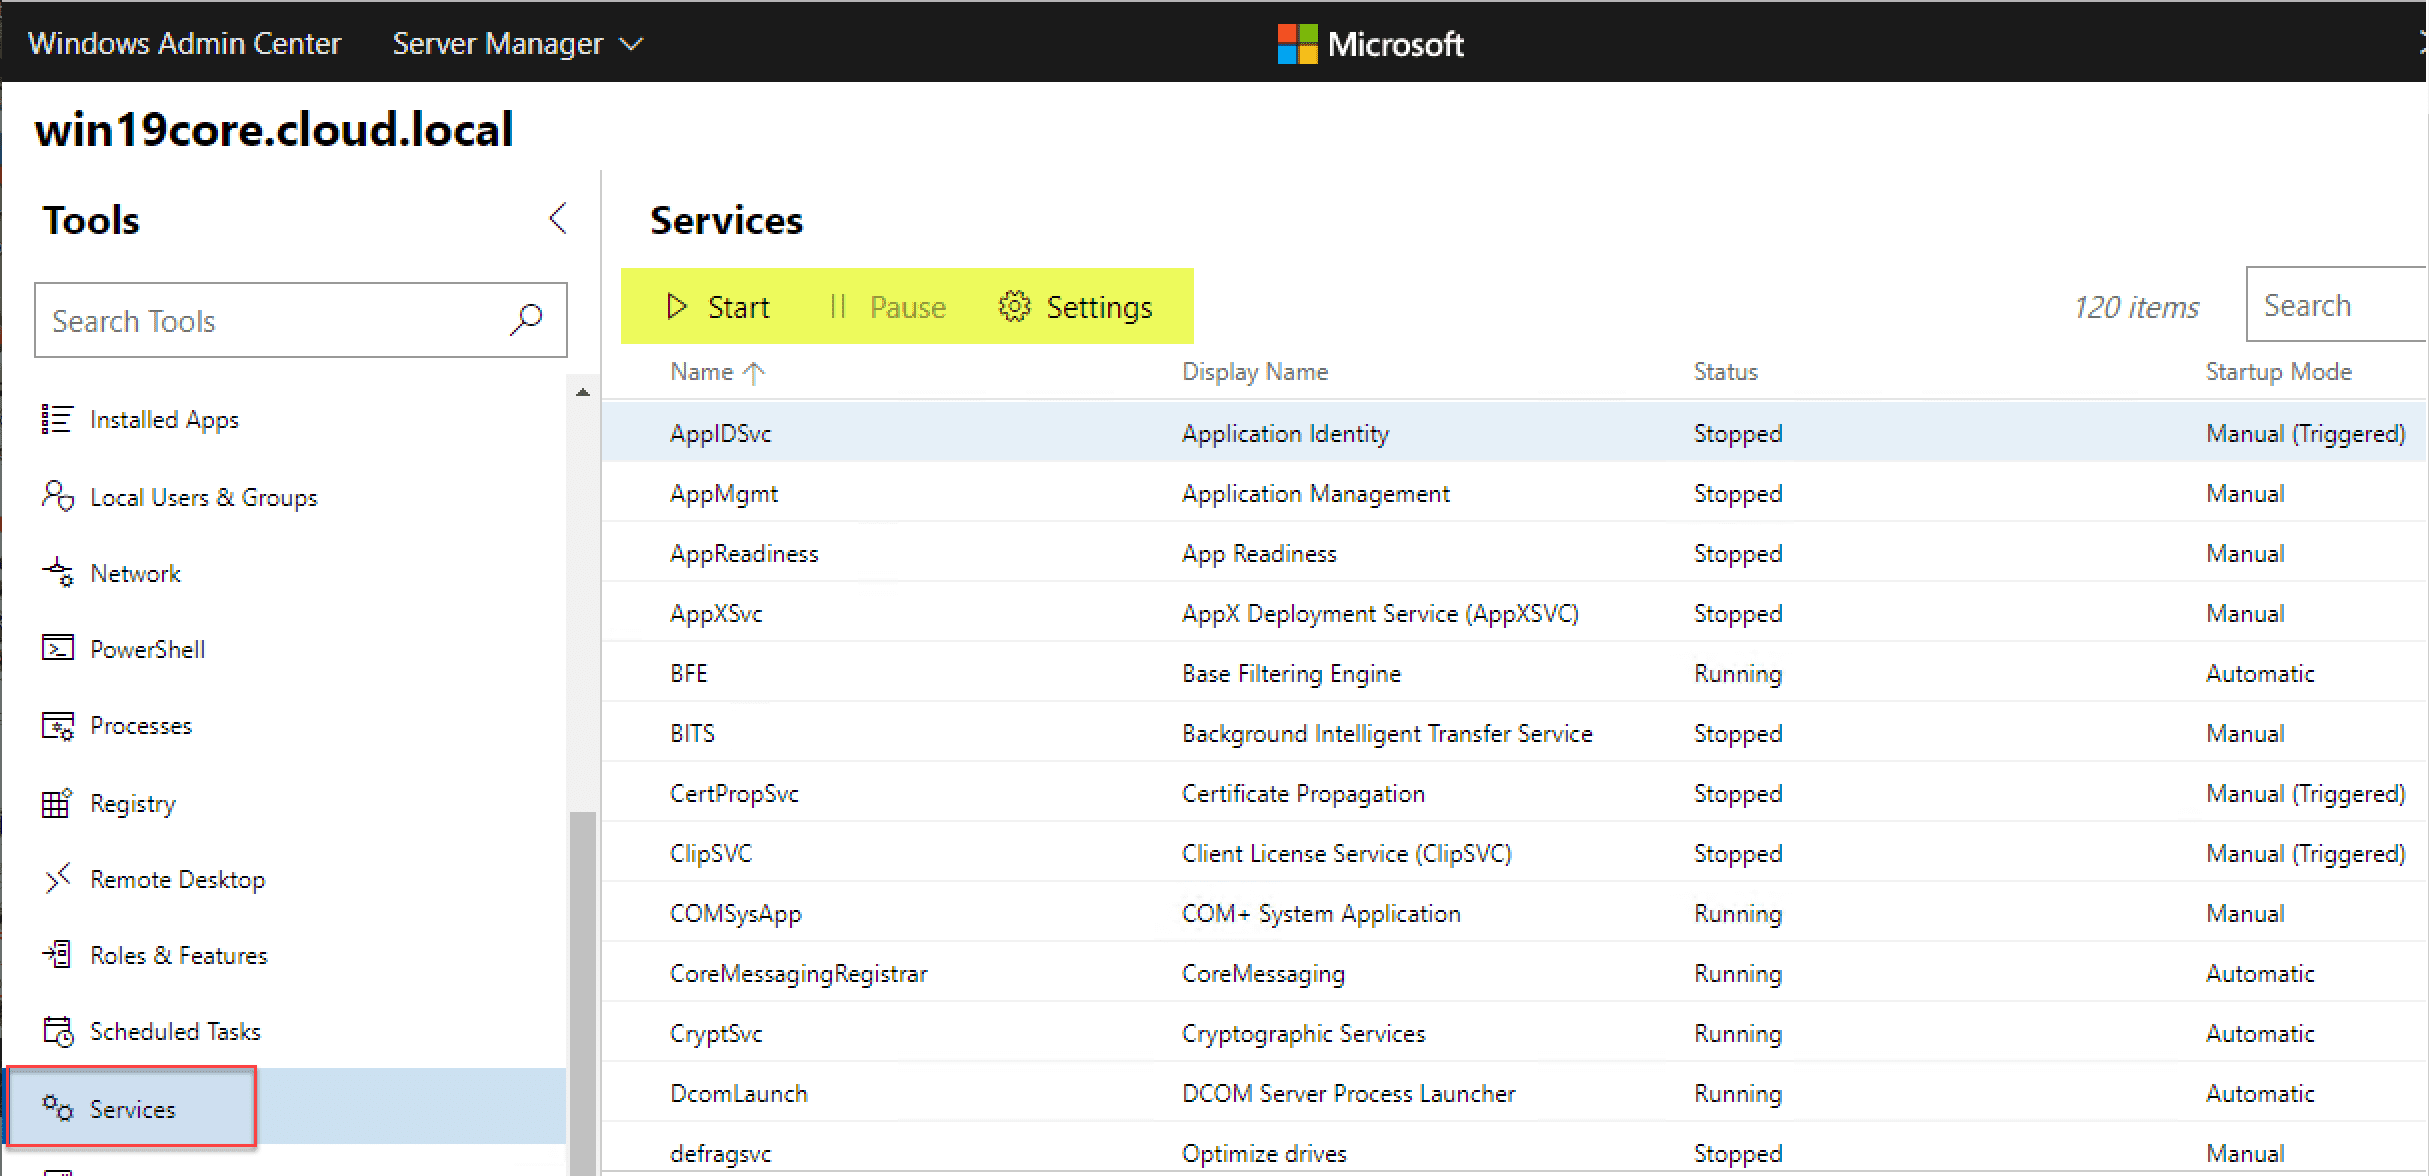The width and height of the screenshot is (2429, 1176).
Task: Launch the PowerShell tool icon
Action: [x=57, y=649]
